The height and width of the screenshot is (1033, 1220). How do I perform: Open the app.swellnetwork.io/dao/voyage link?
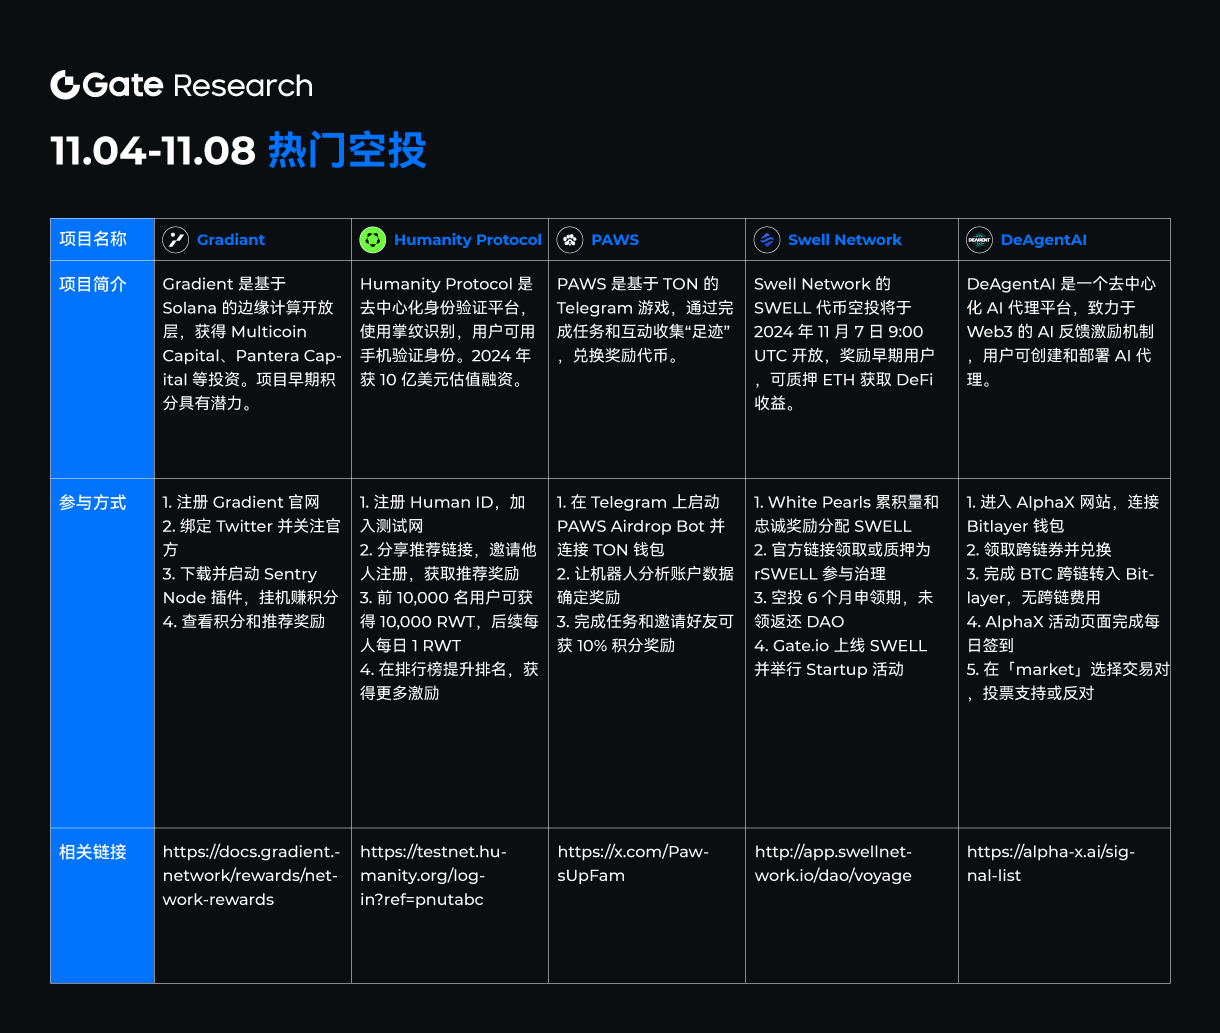point(832,863)
